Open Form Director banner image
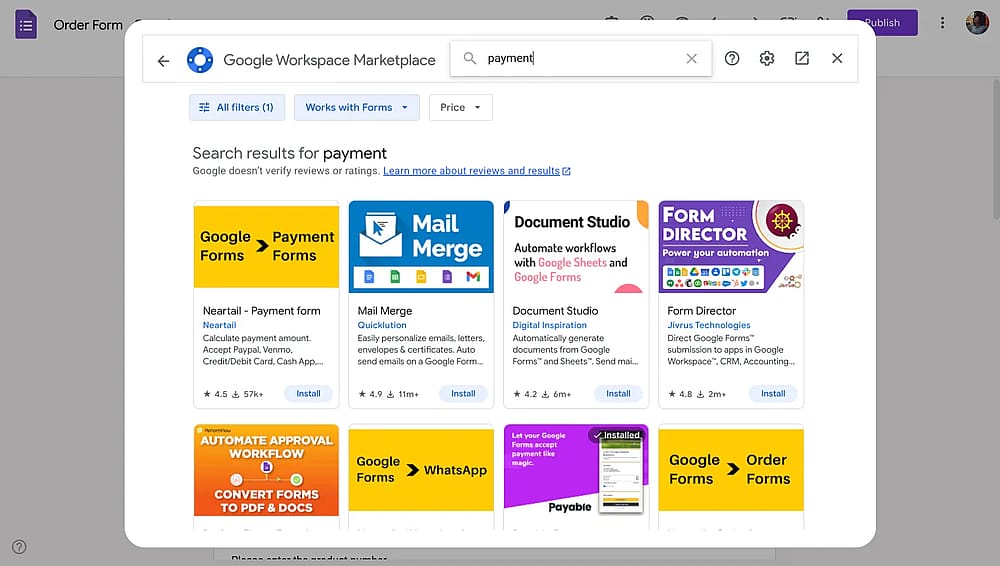 click(731, 246)
